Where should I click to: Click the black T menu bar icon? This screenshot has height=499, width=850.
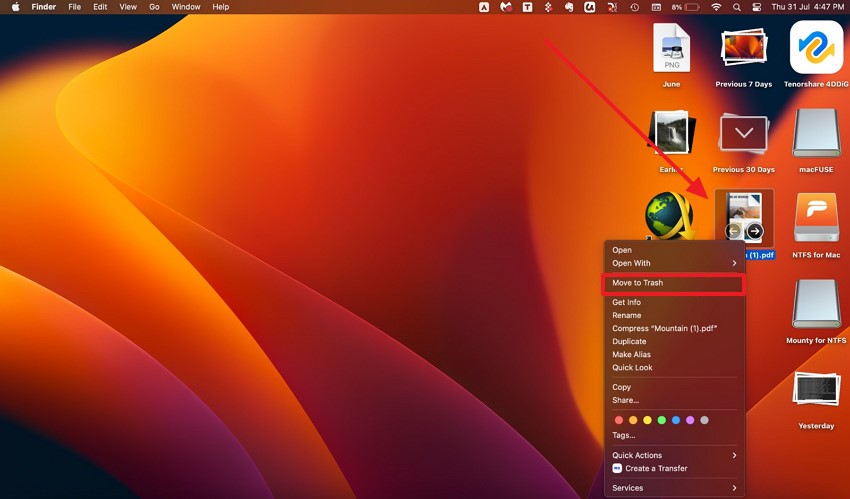click(527, 7)
